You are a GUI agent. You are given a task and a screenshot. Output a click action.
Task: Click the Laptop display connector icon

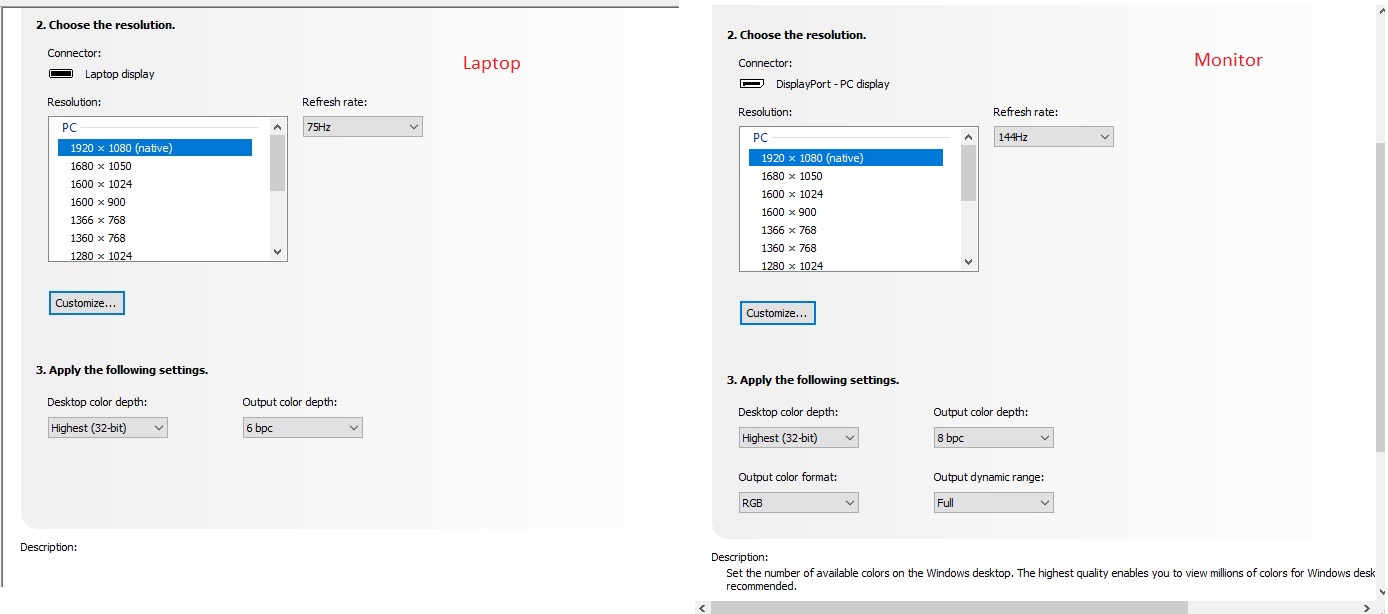pyautogui.click(x=61, y=74)
